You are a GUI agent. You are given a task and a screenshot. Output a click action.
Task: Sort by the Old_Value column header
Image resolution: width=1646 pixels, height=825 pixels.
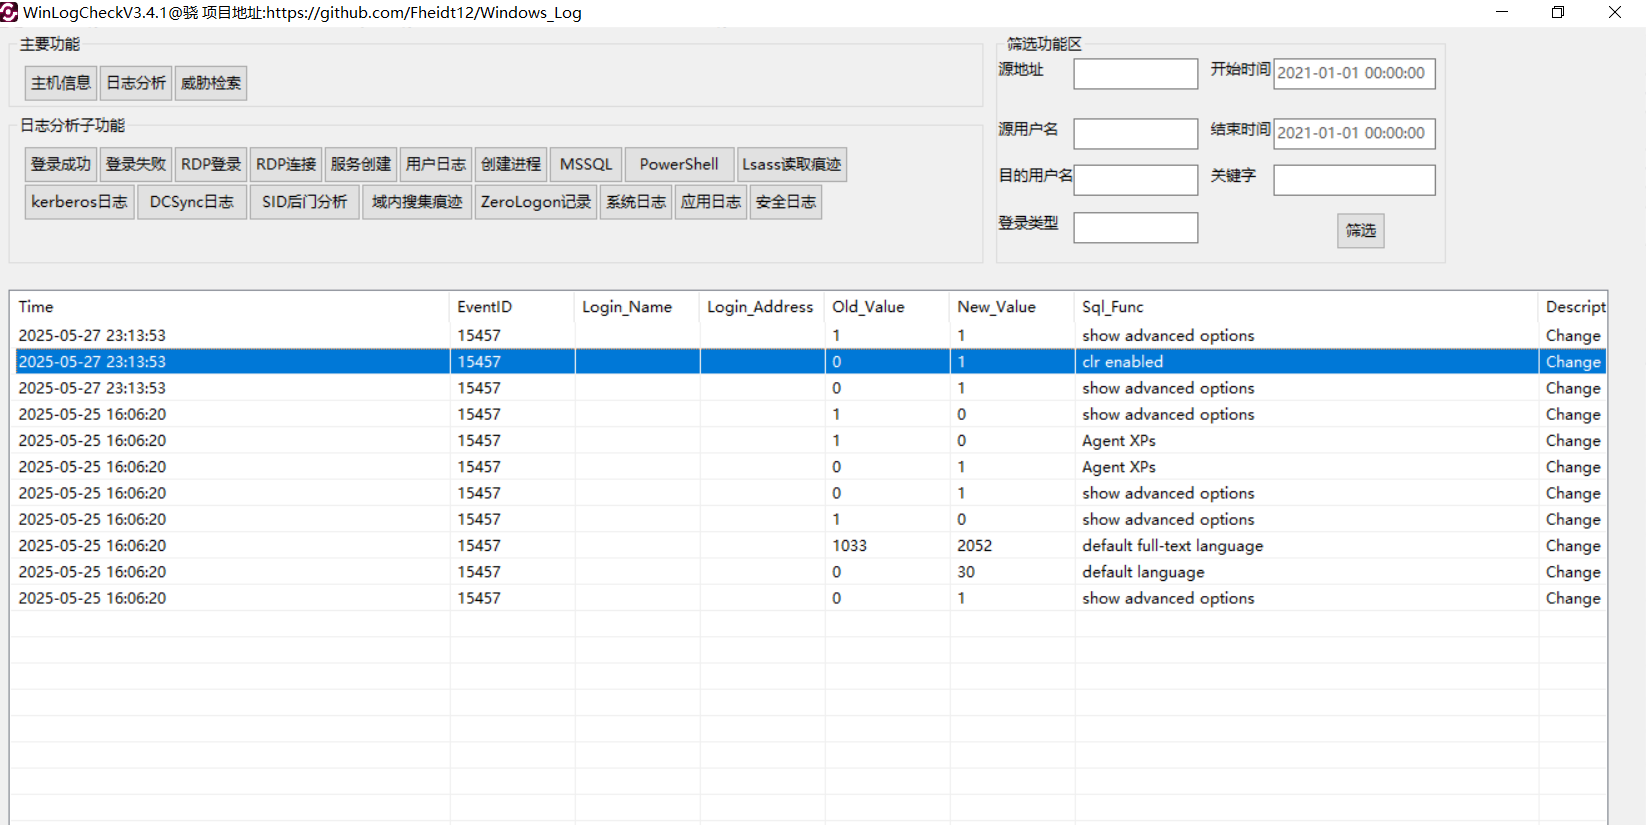[x=887, y=307]
